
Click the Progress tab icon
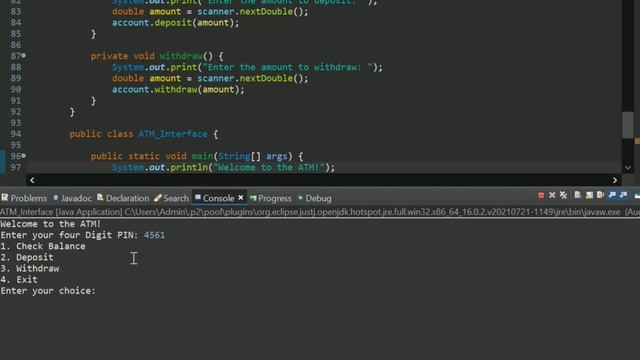click(253, 198)
